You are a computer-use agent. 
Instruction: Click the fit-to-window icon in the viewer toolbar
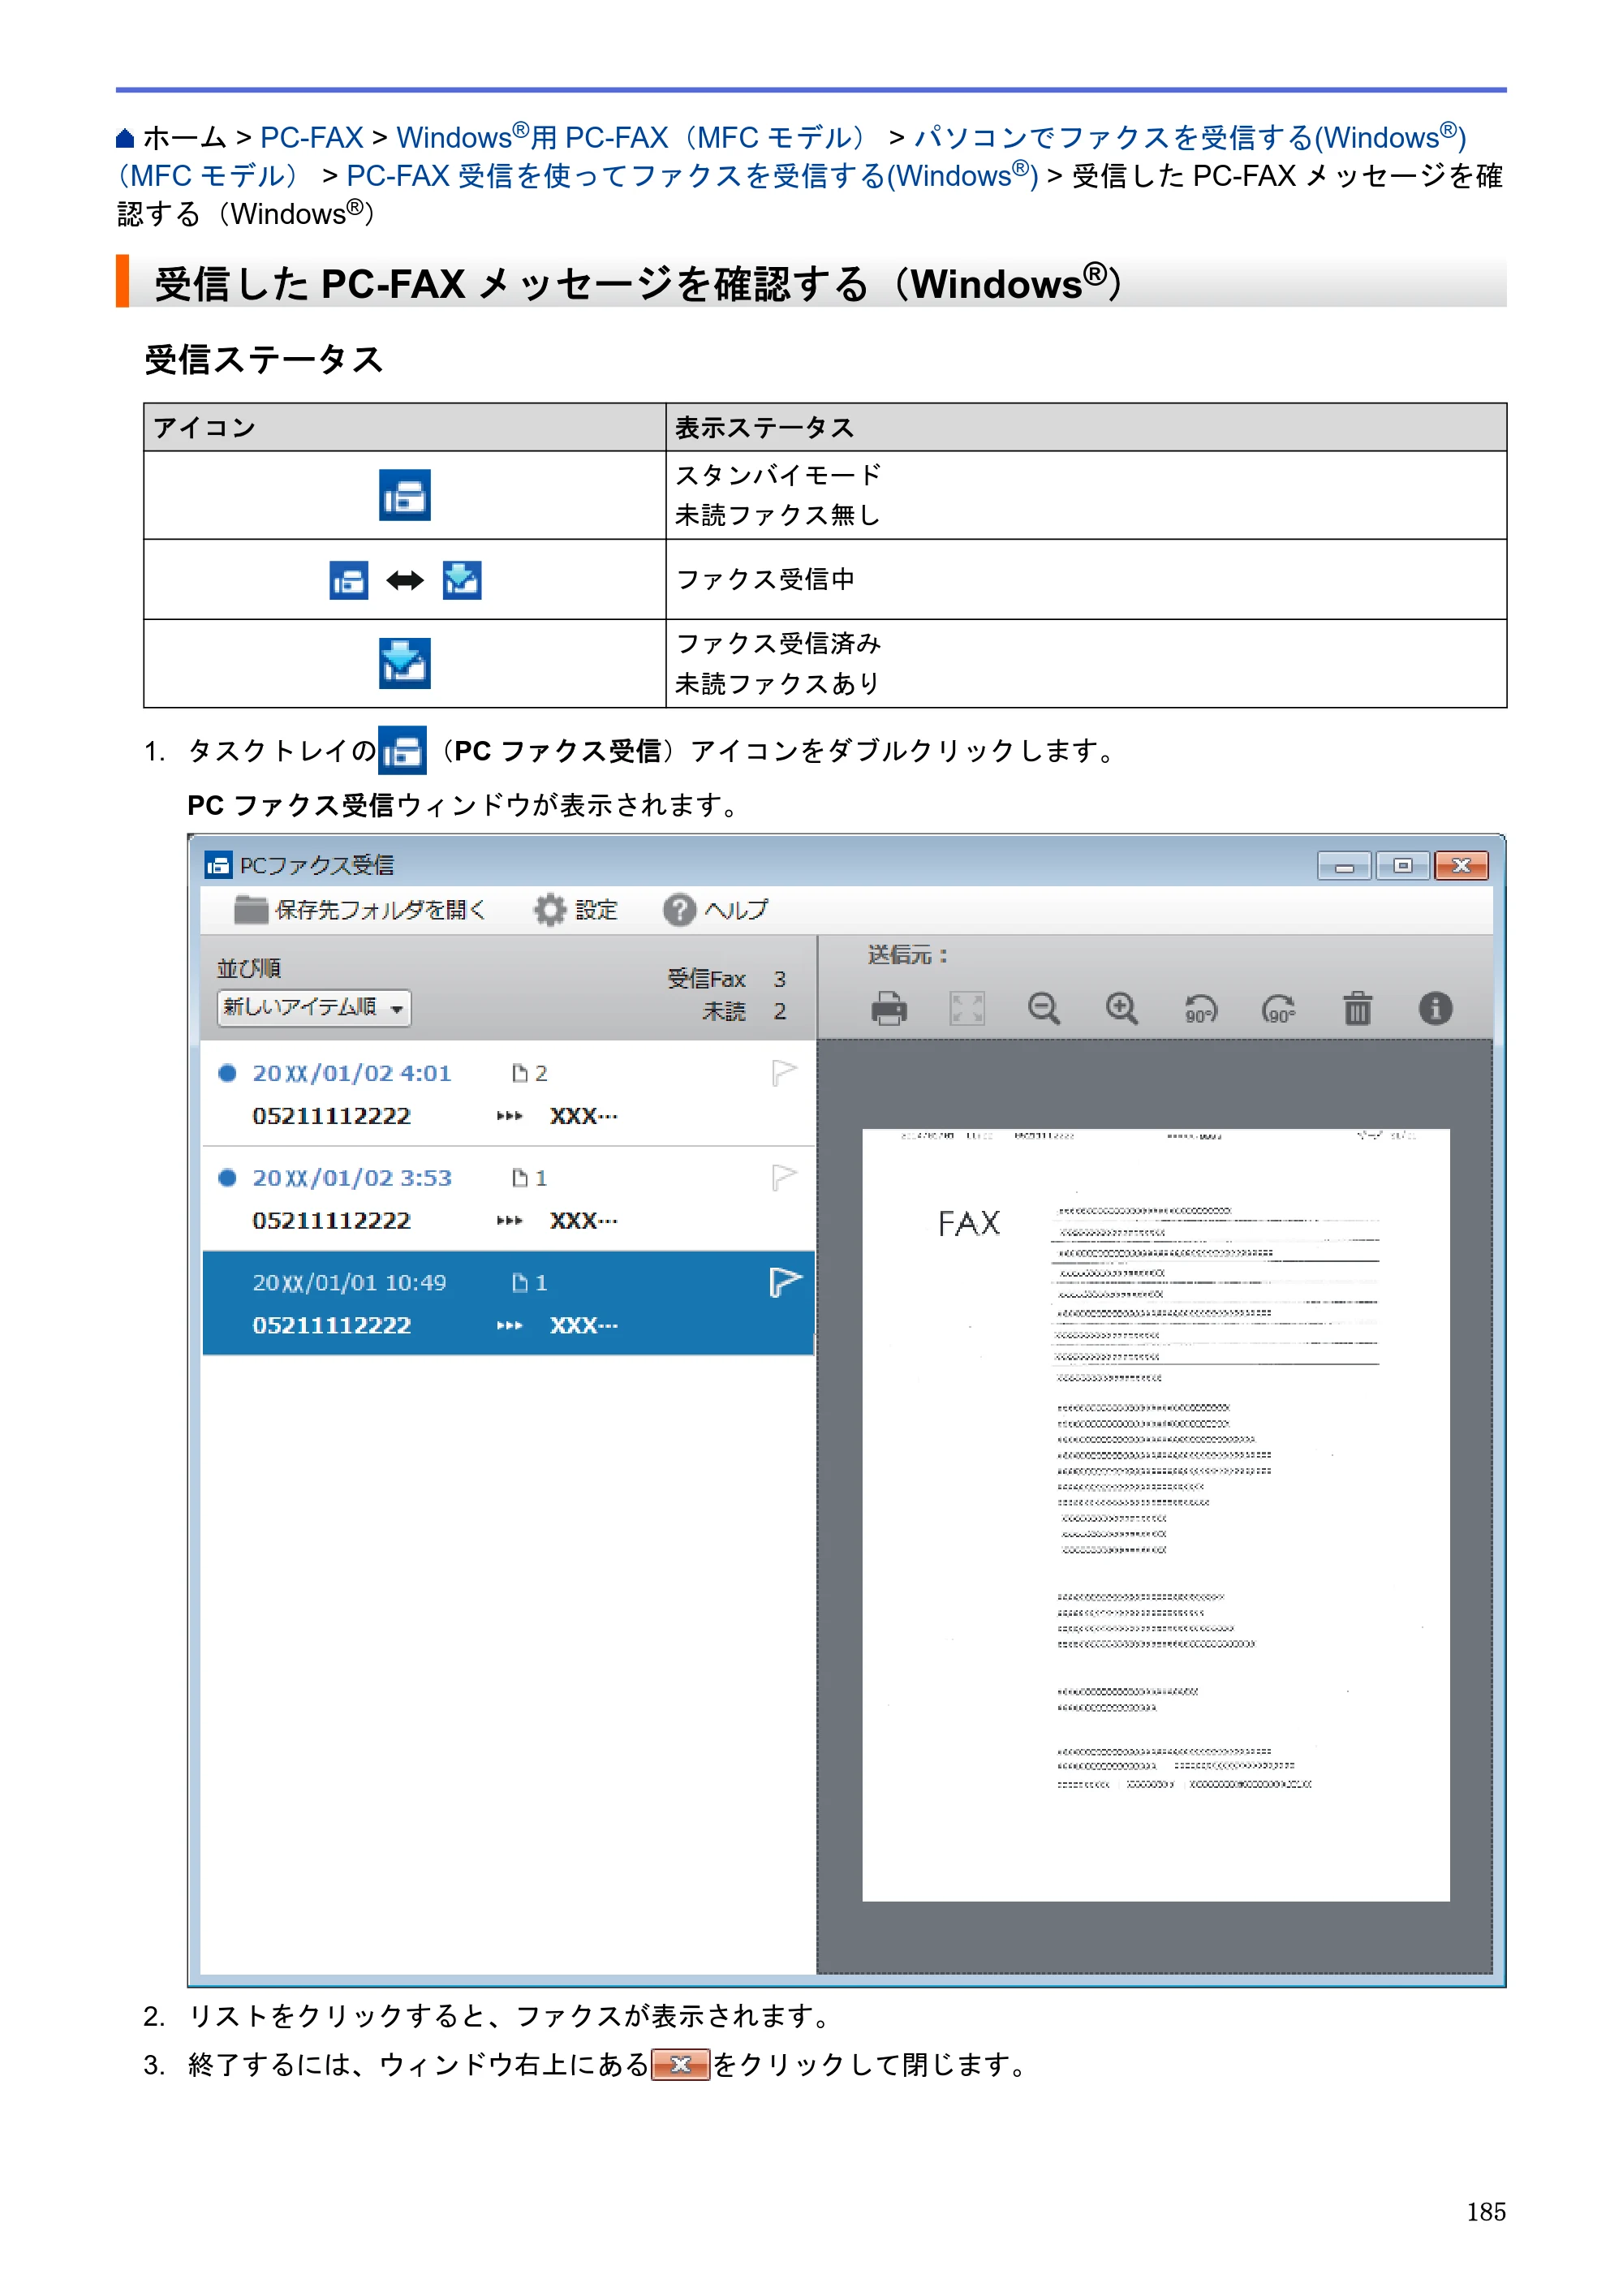pos(966,1008)
